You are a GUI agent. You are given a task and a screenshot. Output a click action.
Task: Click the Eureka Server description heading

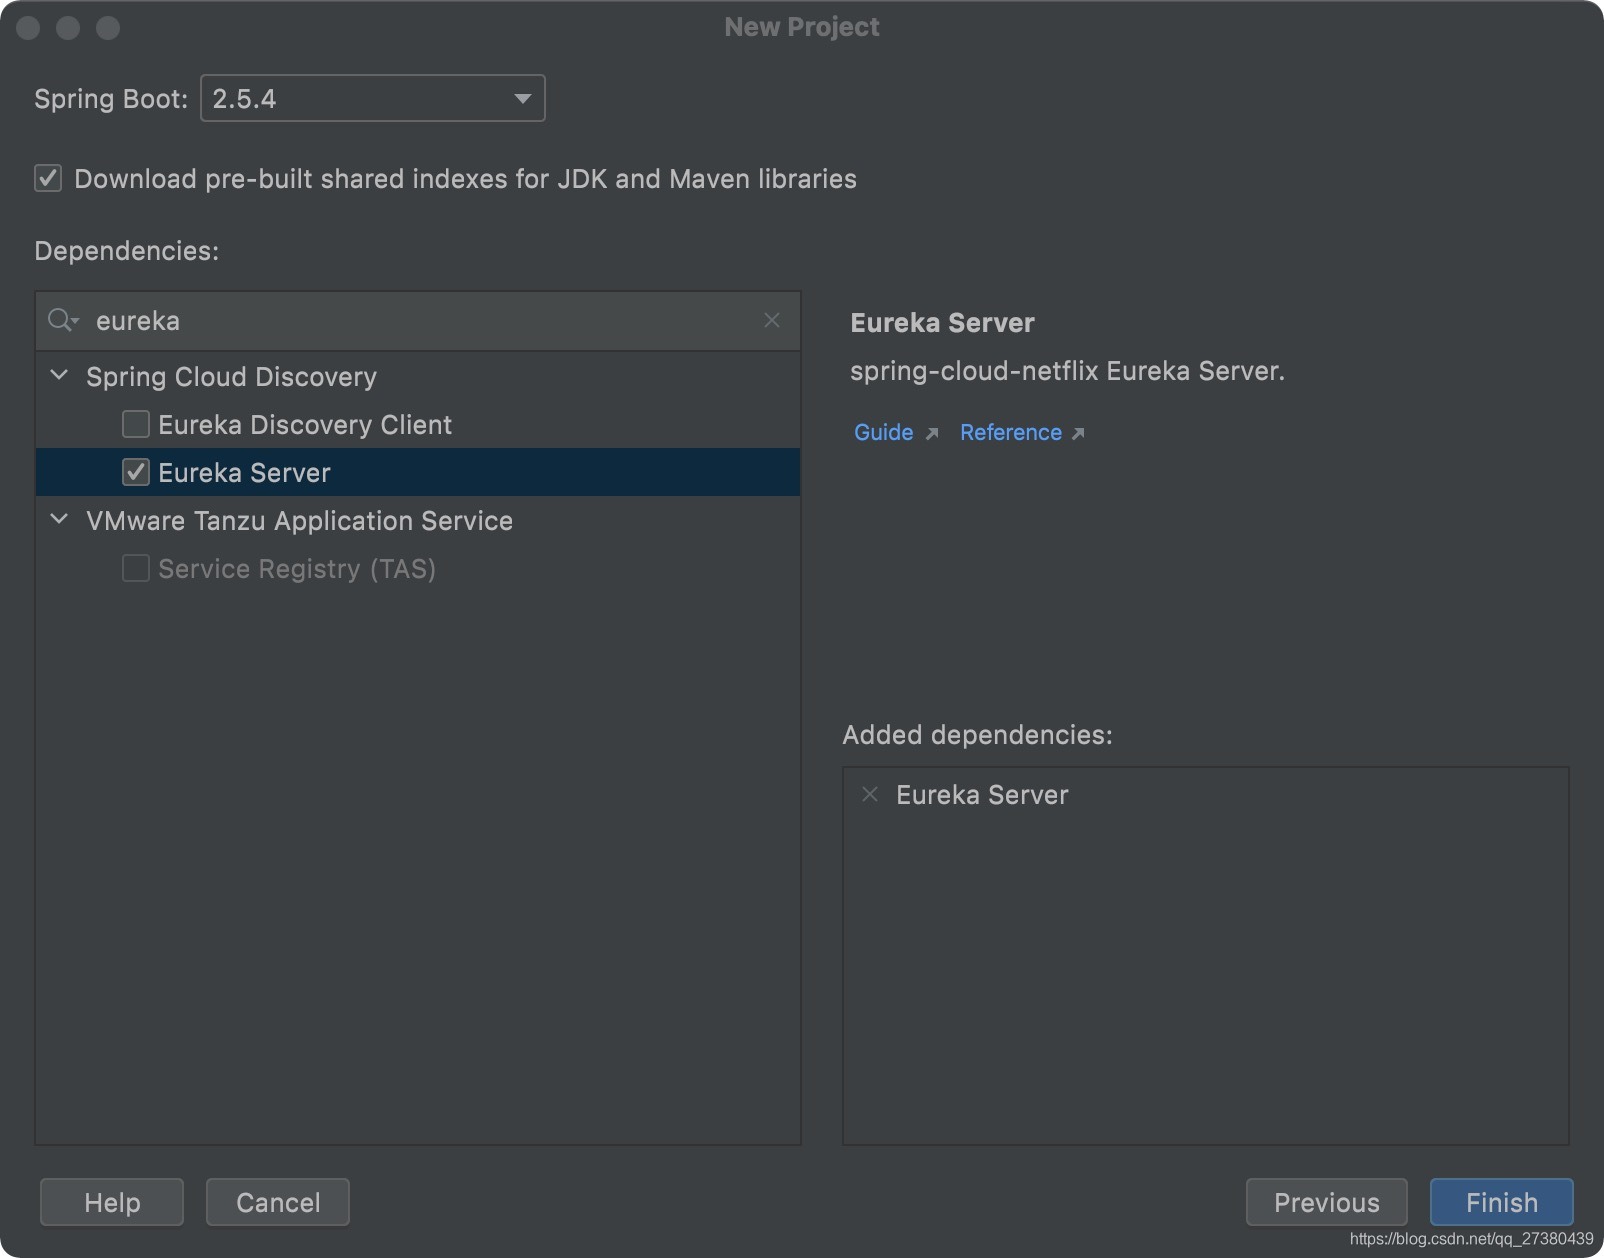click(x=942, y=323)
